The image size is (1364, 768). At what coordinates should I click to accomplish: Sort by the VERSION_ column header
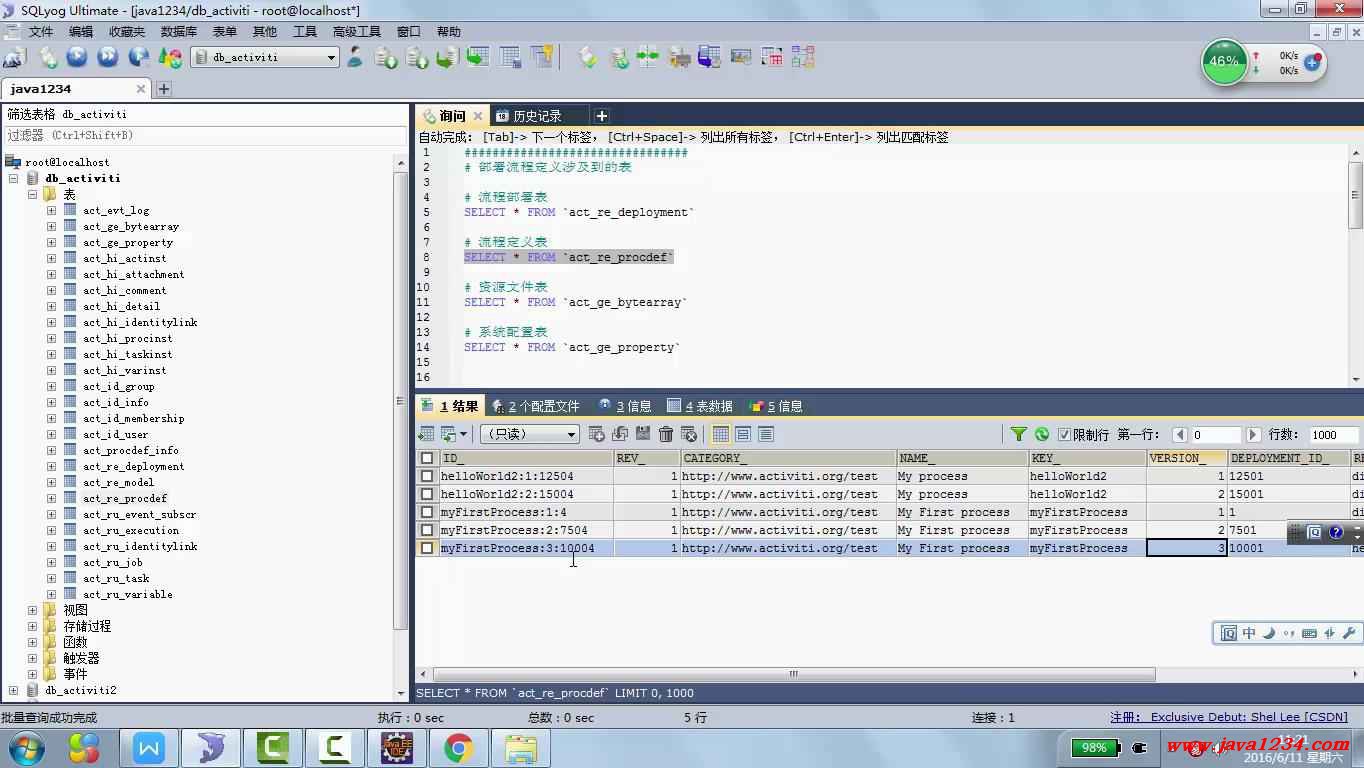[1187, 458]
